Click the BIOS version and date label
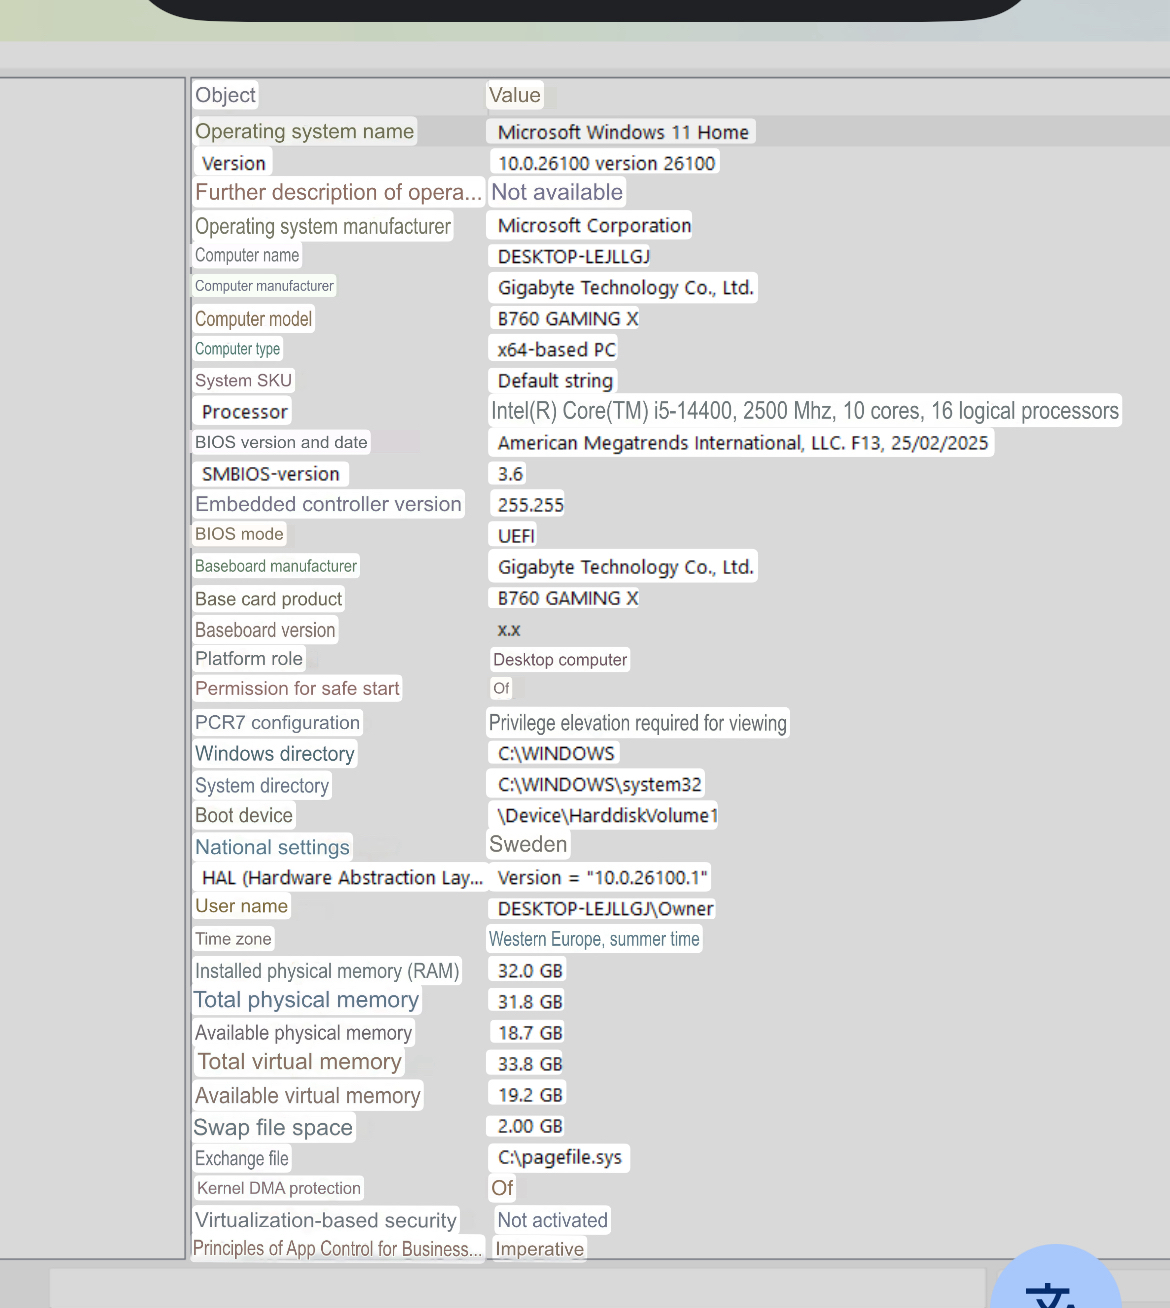 [281, 442]
